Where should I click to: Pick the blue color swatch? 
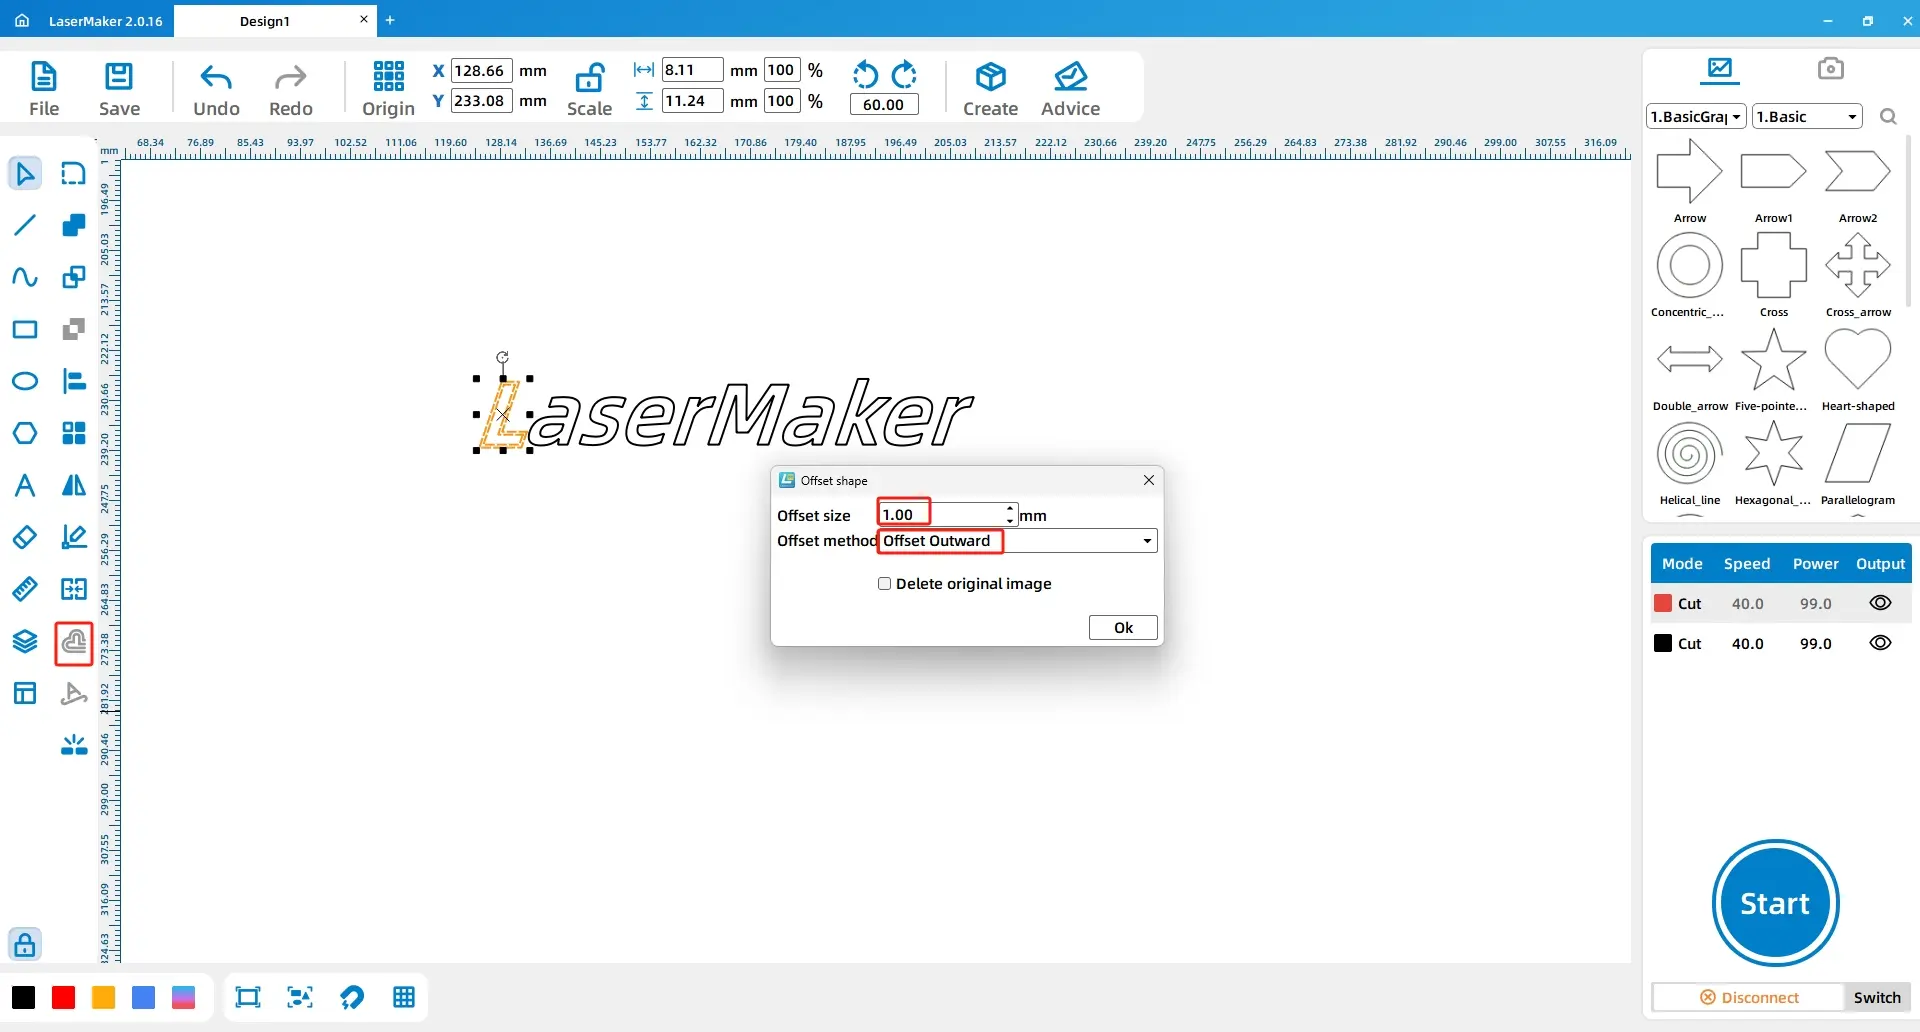click(144, 997)
